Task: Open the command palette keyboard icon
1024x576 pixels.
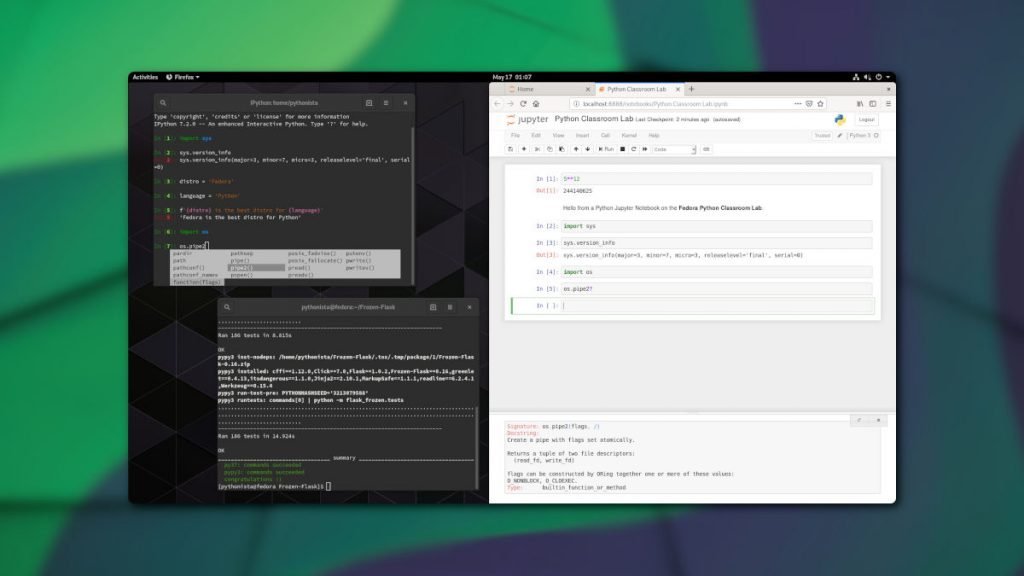Action: tap(705, 149)
